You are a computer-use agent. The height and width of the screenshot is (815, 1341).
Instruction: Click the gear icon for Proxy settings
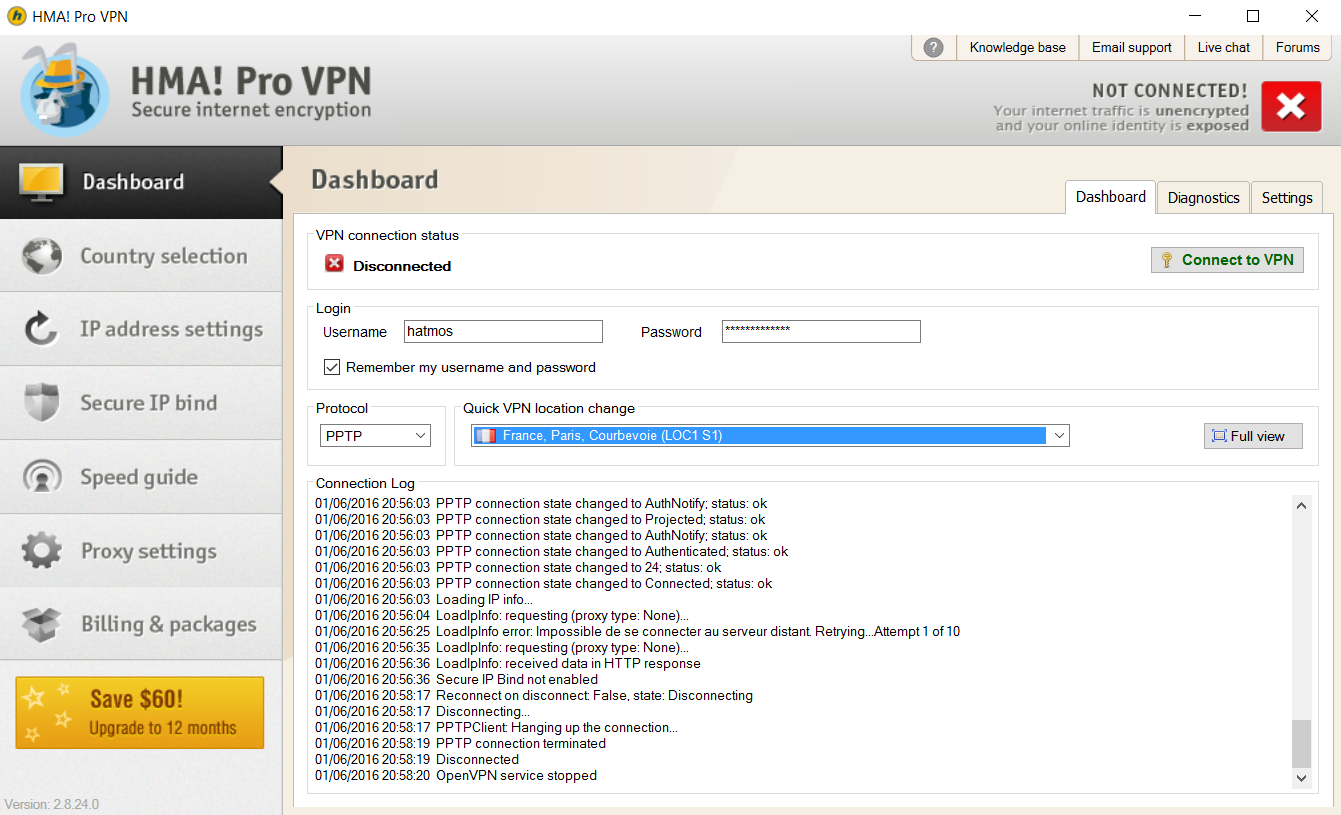[41, 551]
